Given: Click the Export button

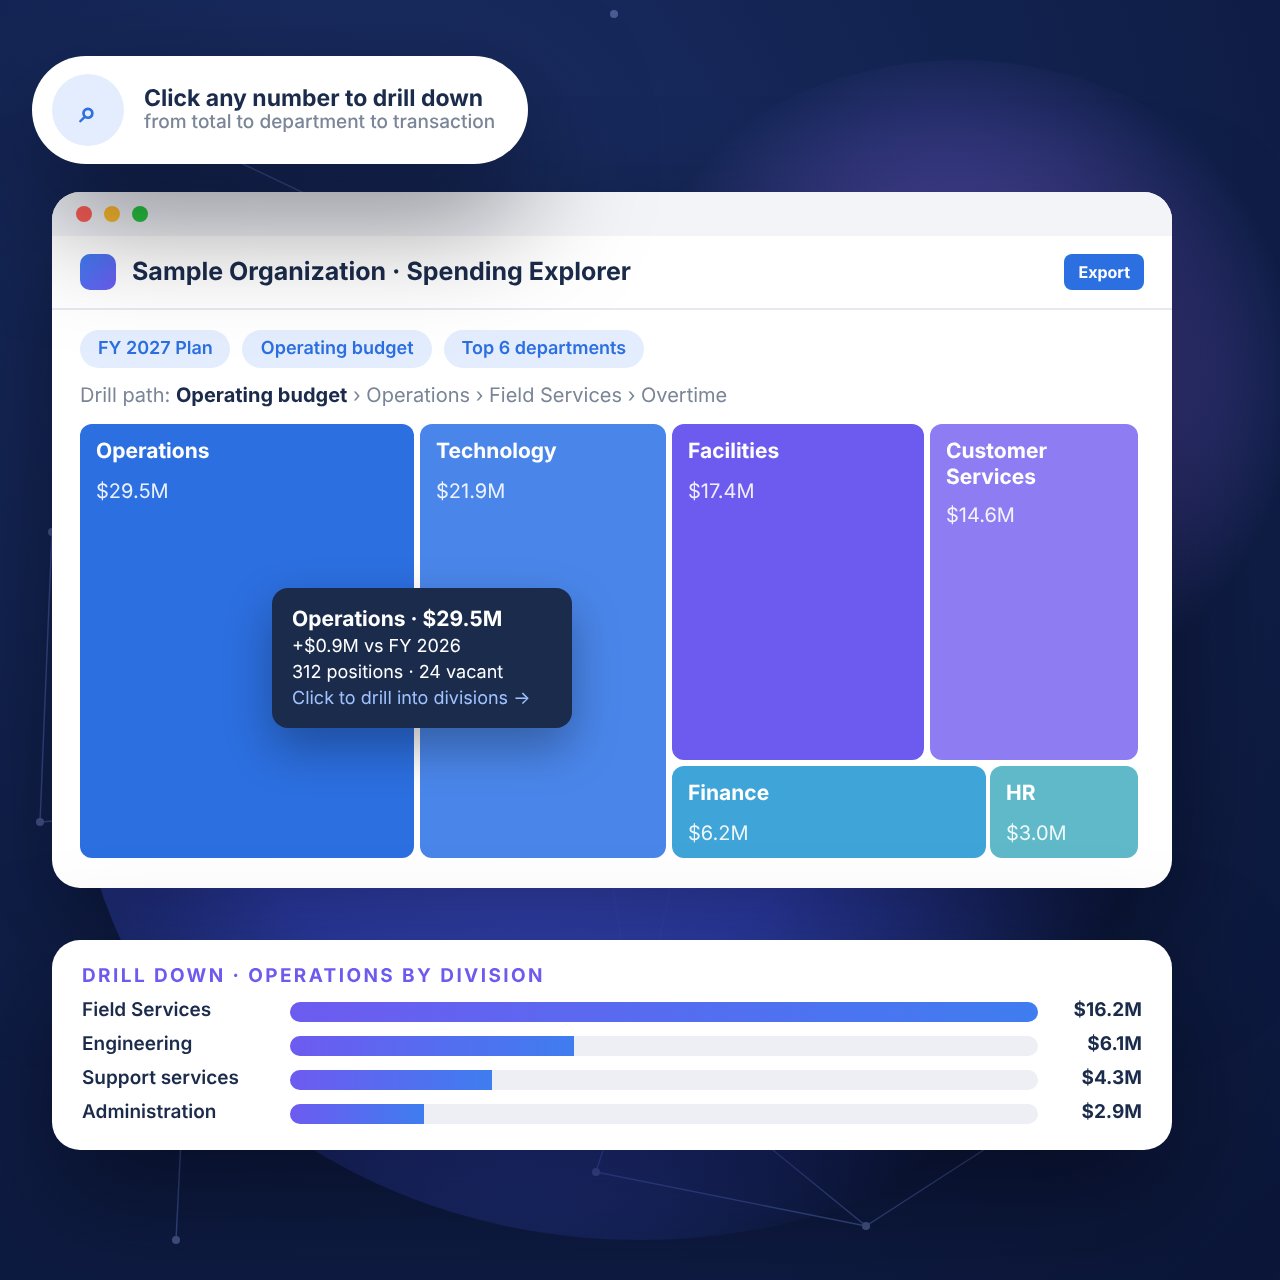Looking at the screenshot, I should 1103,272.
